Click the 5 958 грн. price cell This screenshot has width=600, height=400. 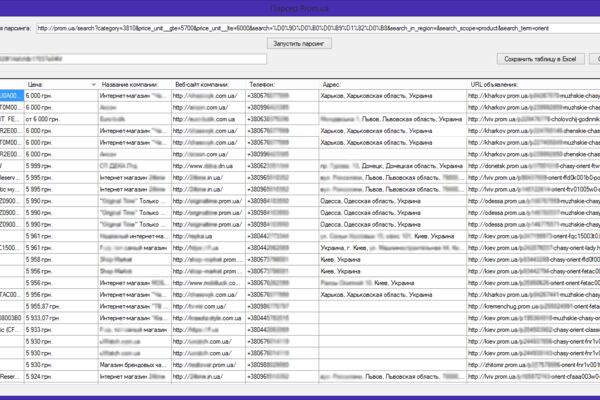pos(61,260)
